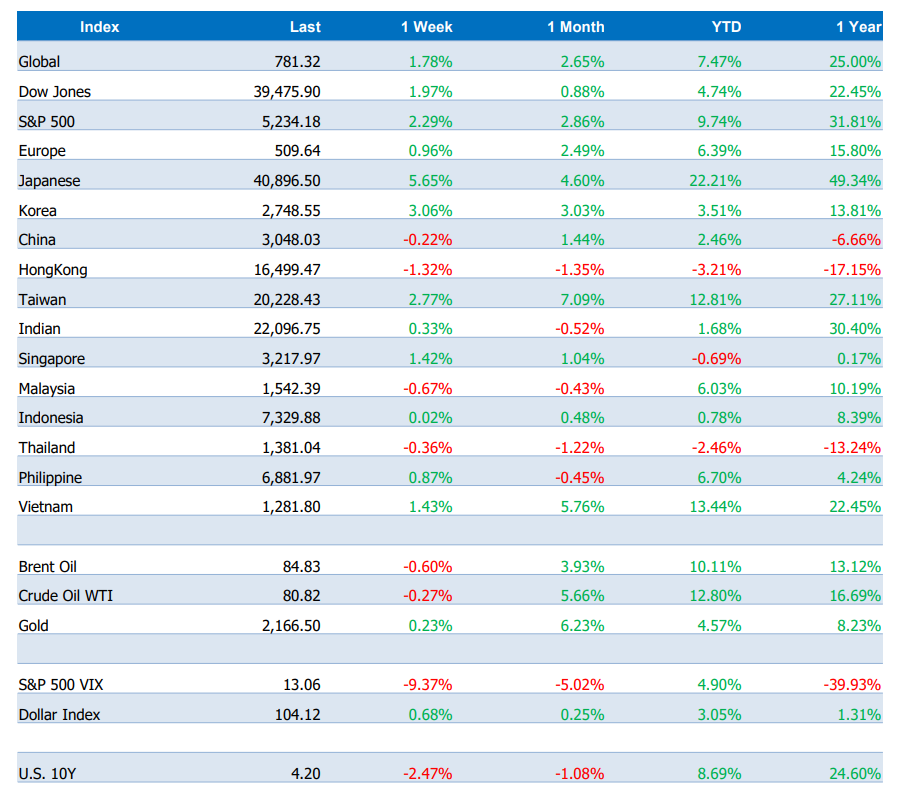Select the 1 Month column header
The height and width of the screenshot is (794, 899).
pos(575,27)
